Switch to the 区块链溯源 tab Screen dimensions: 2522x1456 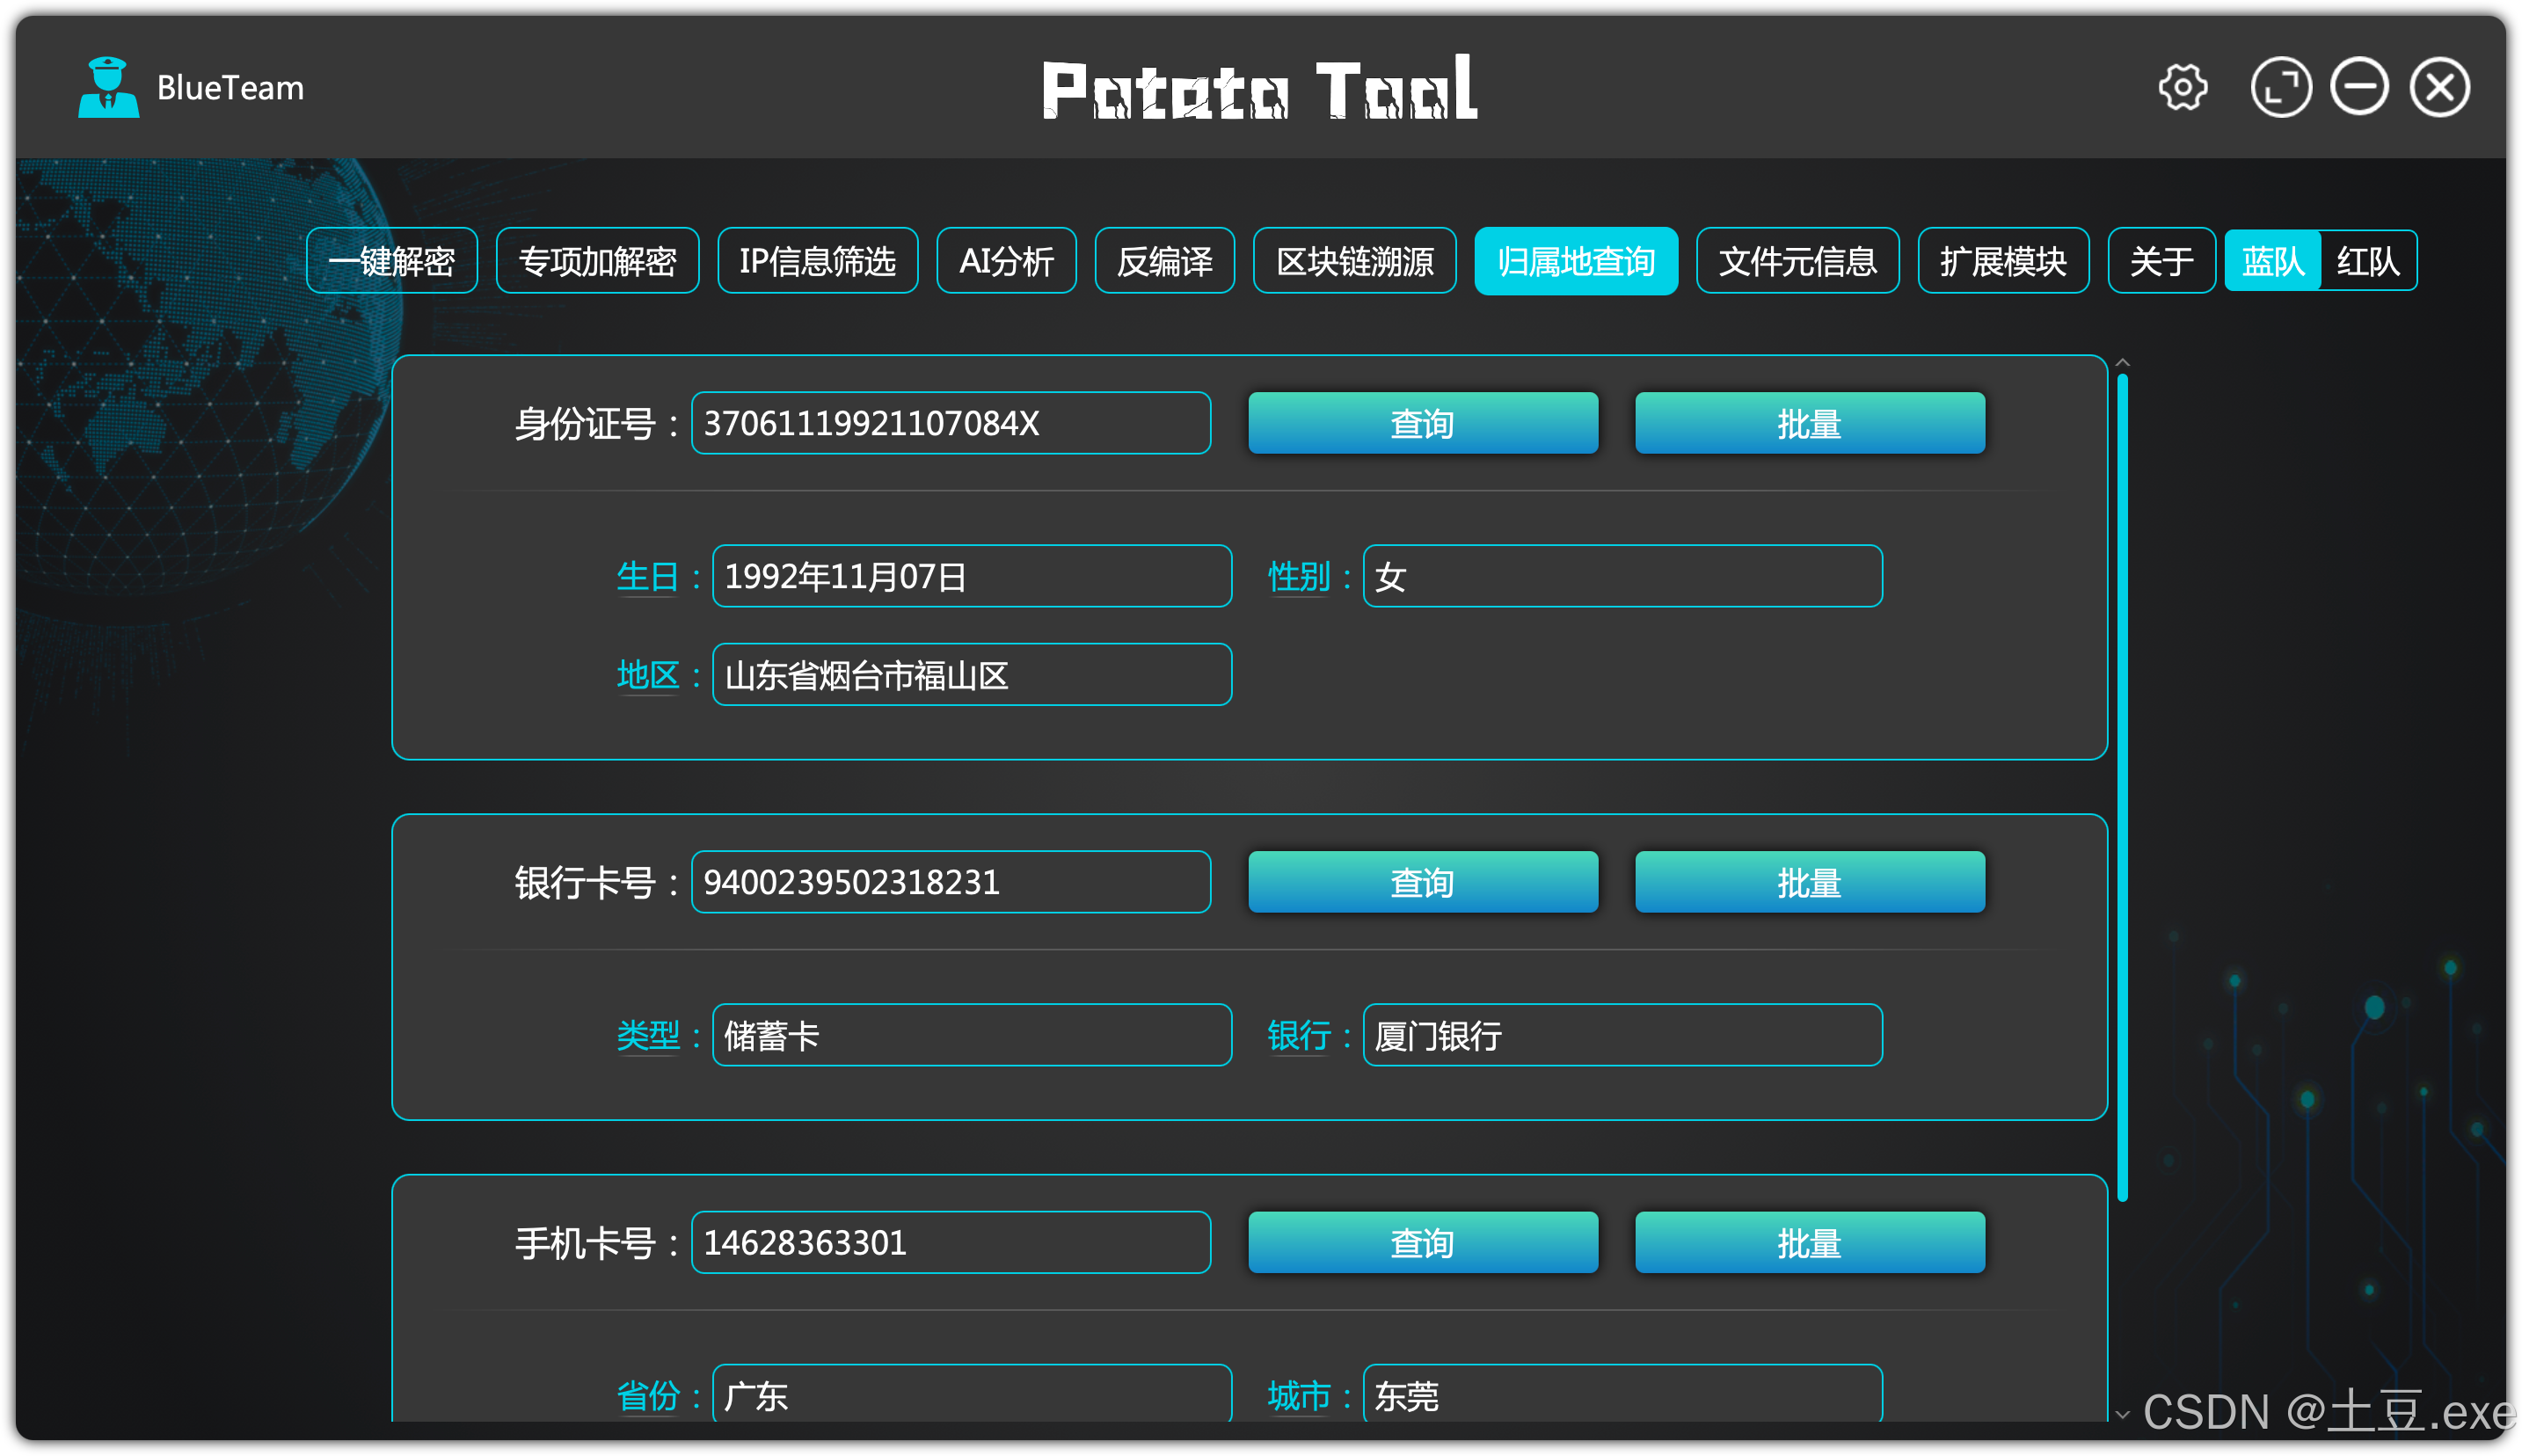pos(1354,261)
